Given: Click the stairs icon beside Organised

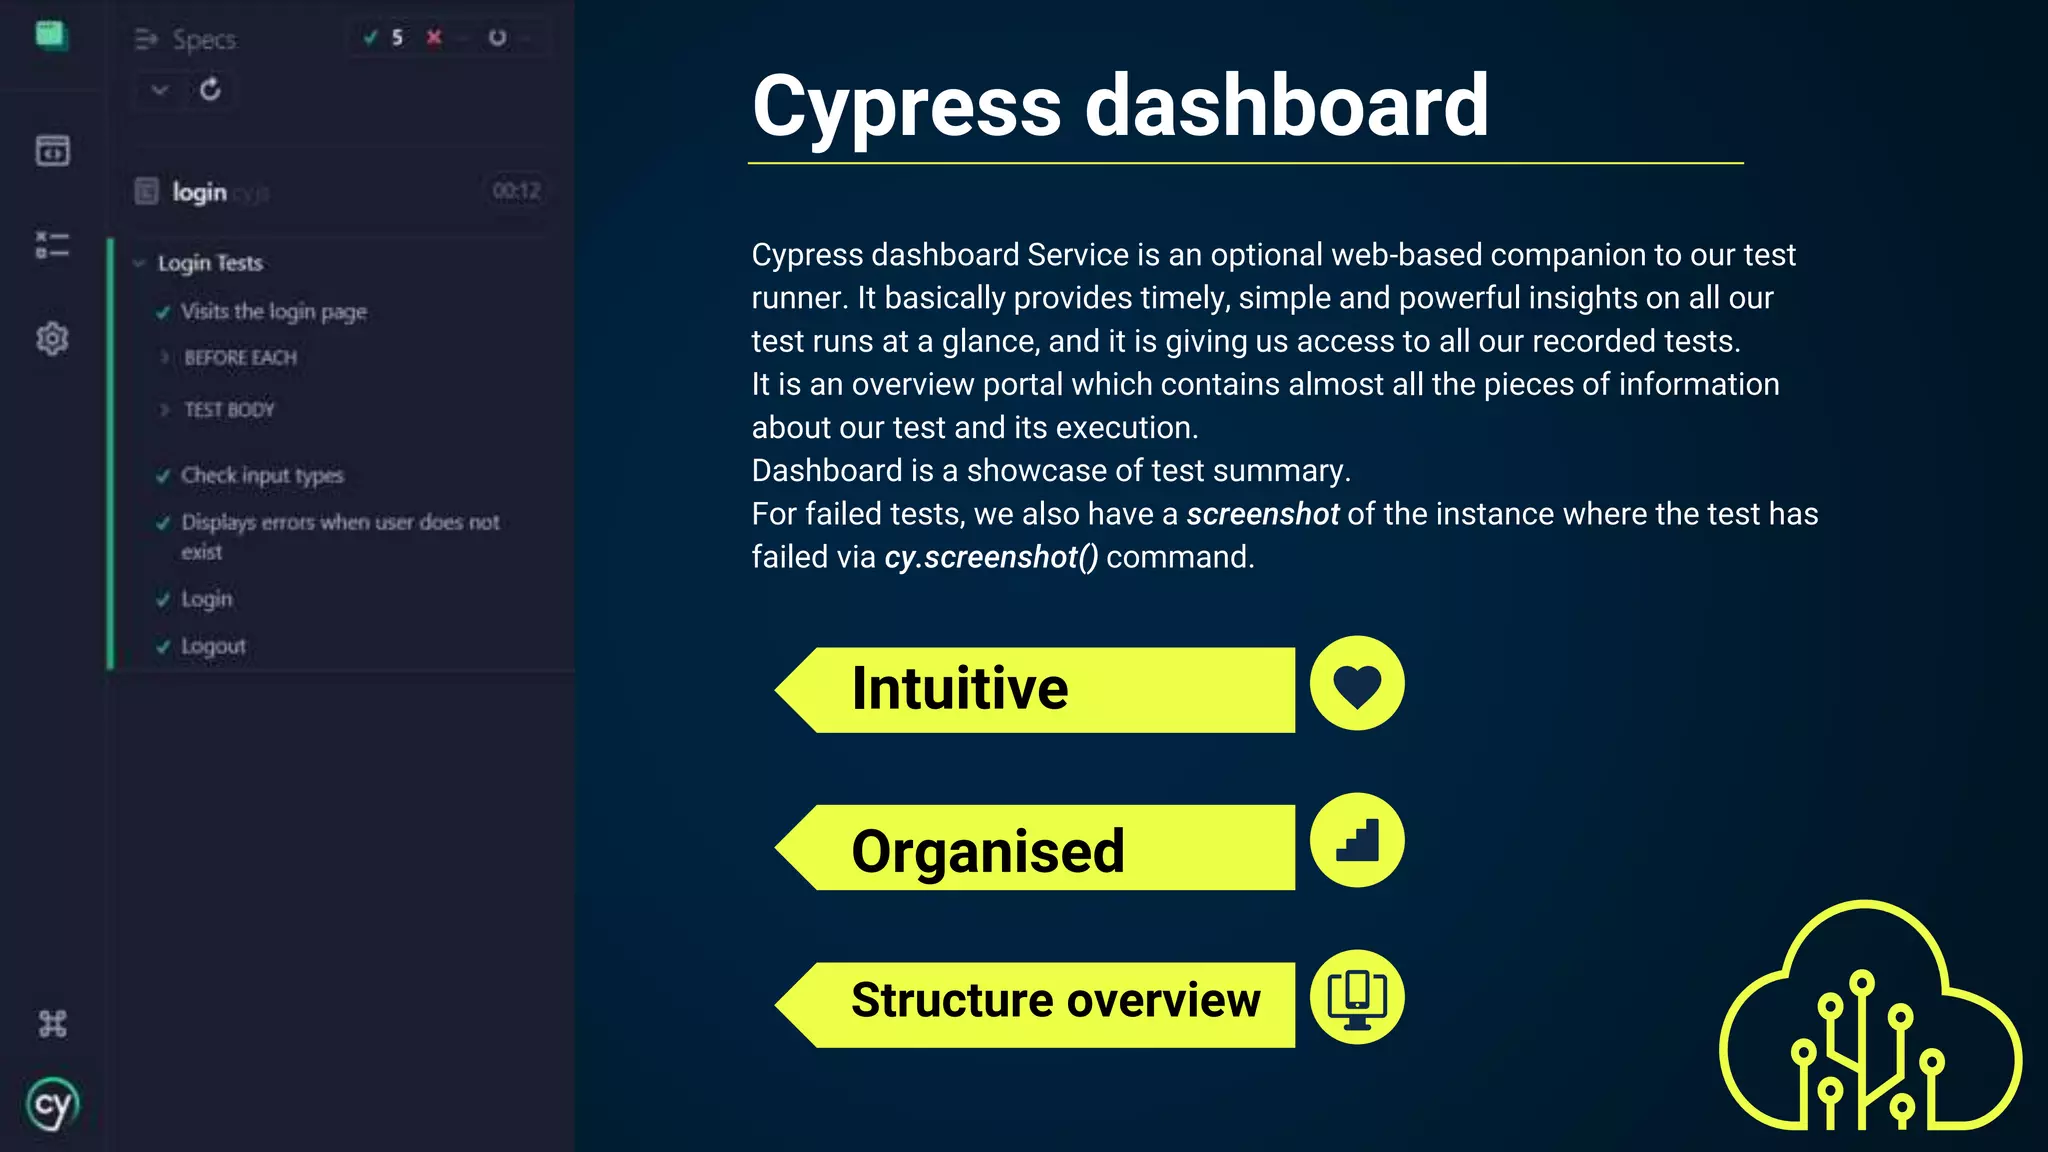Looking at the screenshot, I should coord(1357,841).
